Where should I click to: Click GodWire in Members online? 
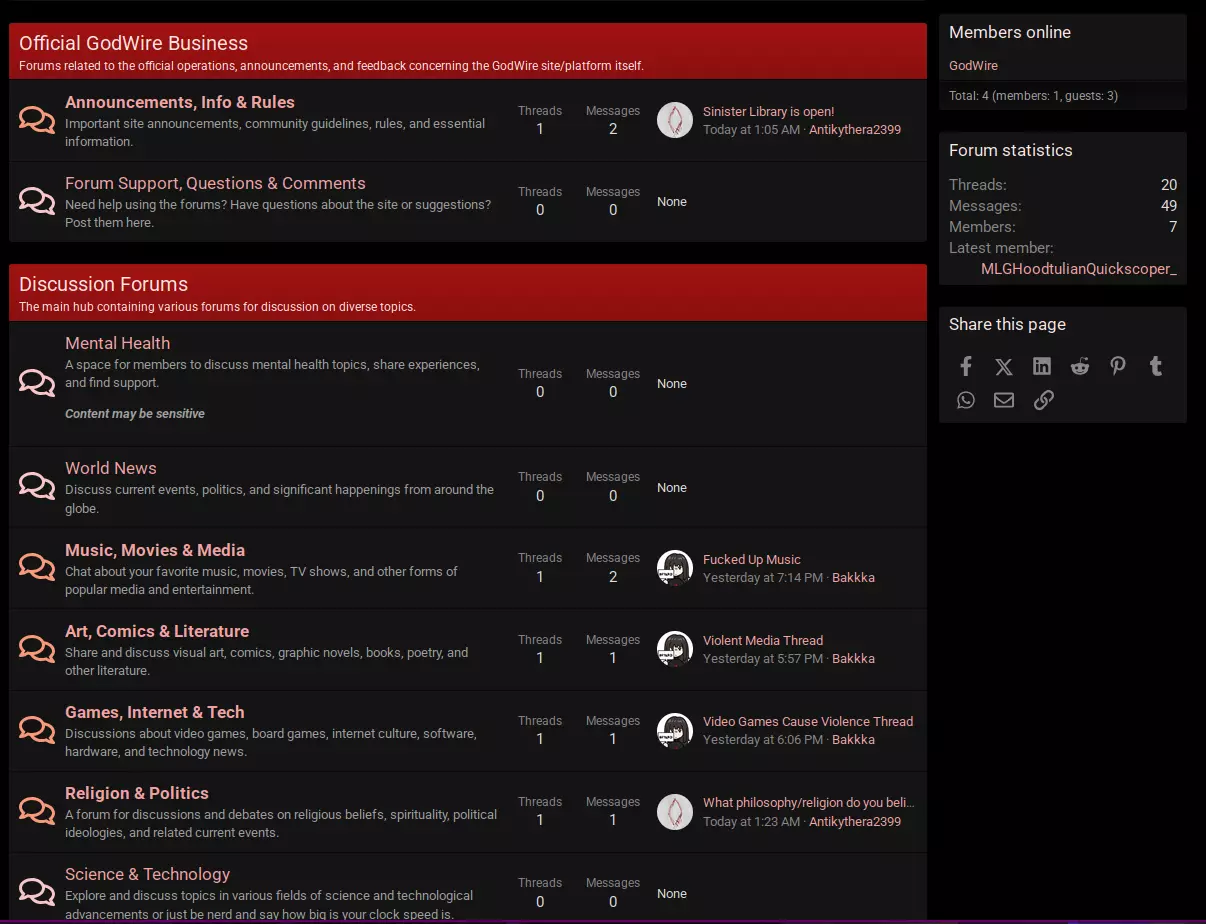(x=973, y=66)
